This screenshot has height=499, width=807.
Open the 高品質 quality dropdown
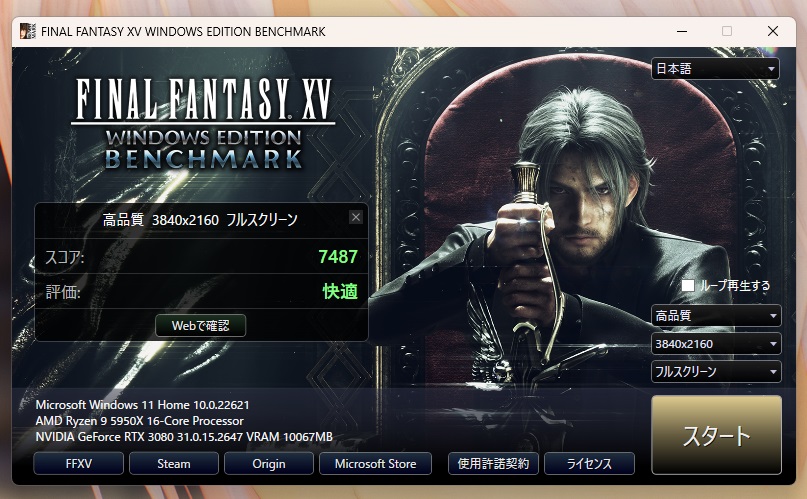pyautogui.click(x=716, y=315)
